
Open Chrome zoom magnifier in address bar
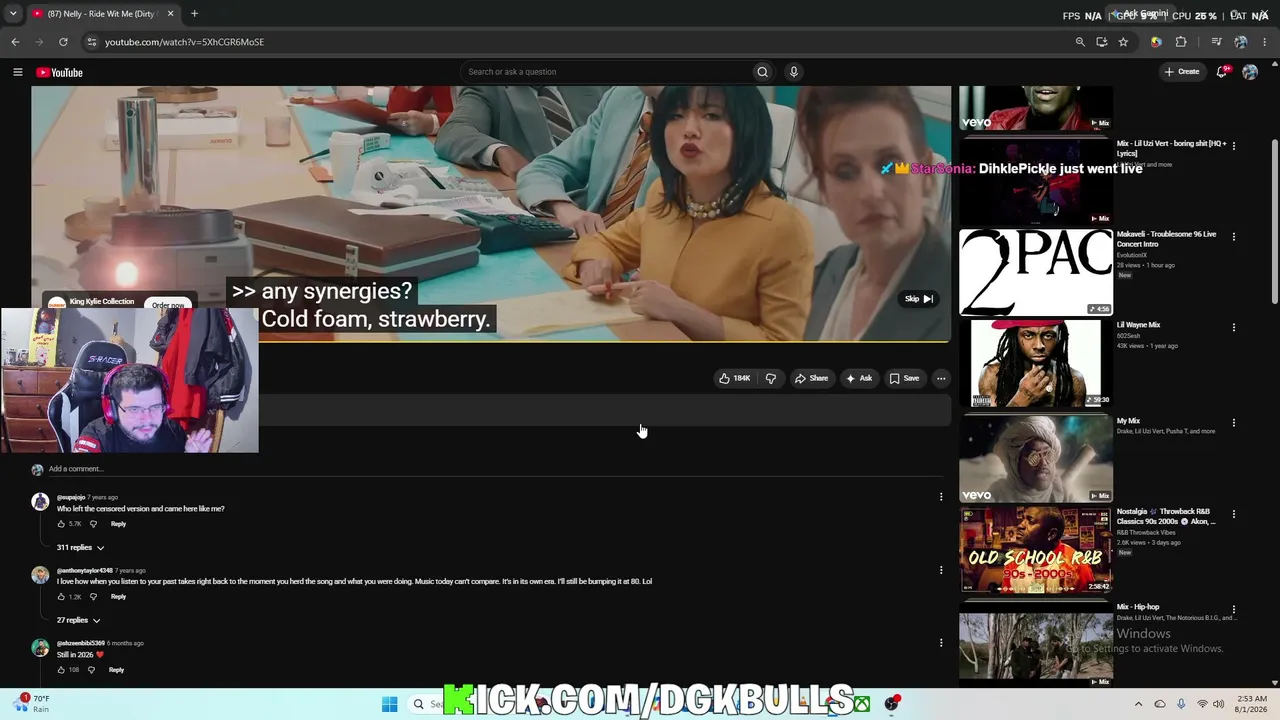click(x=1080, y=42)
